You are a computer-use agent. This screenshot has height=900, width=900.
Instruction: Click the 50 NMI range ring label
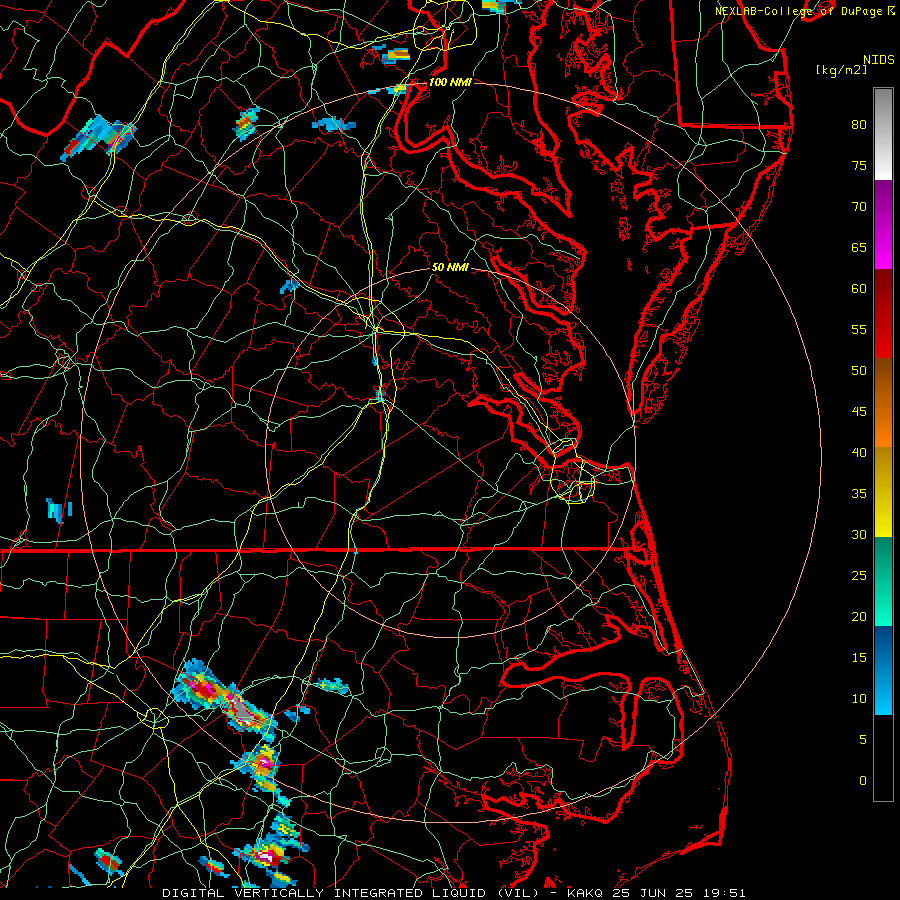pyautogui.click(x=450, y=267)
